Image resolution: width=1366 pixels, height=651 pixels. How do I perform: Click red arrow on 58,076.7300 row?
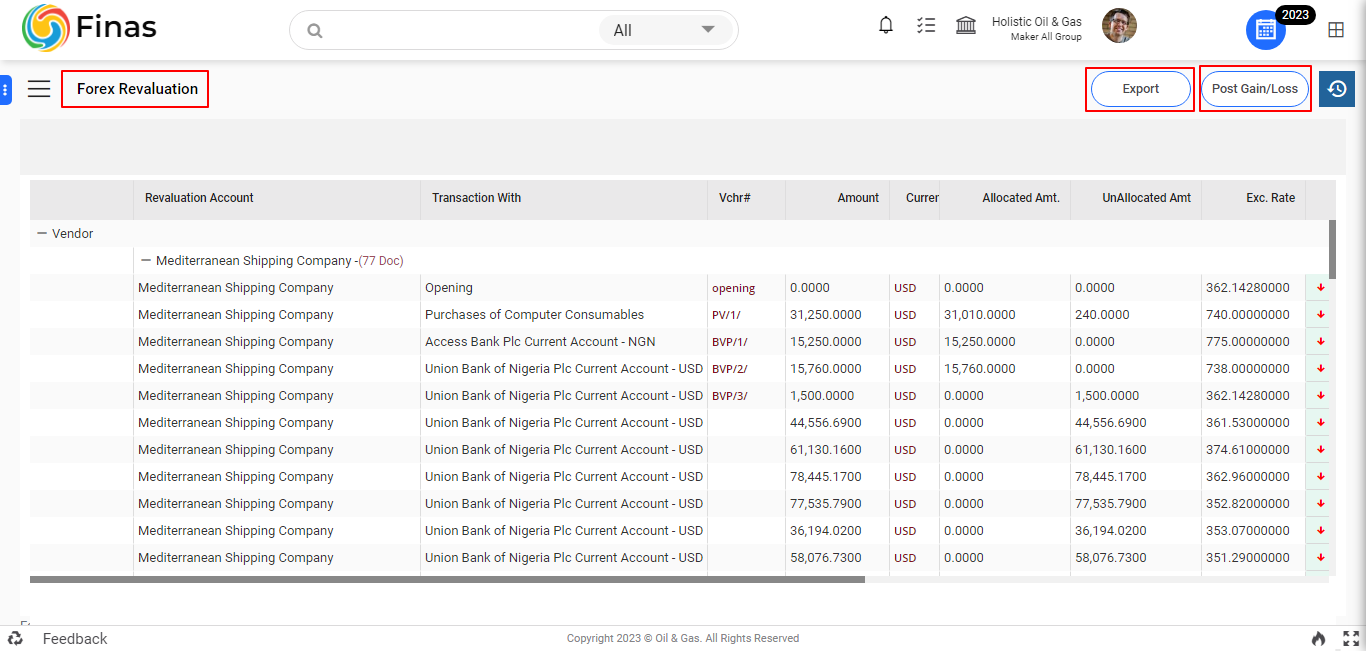pyautogui.click(x=1320, y=558)
